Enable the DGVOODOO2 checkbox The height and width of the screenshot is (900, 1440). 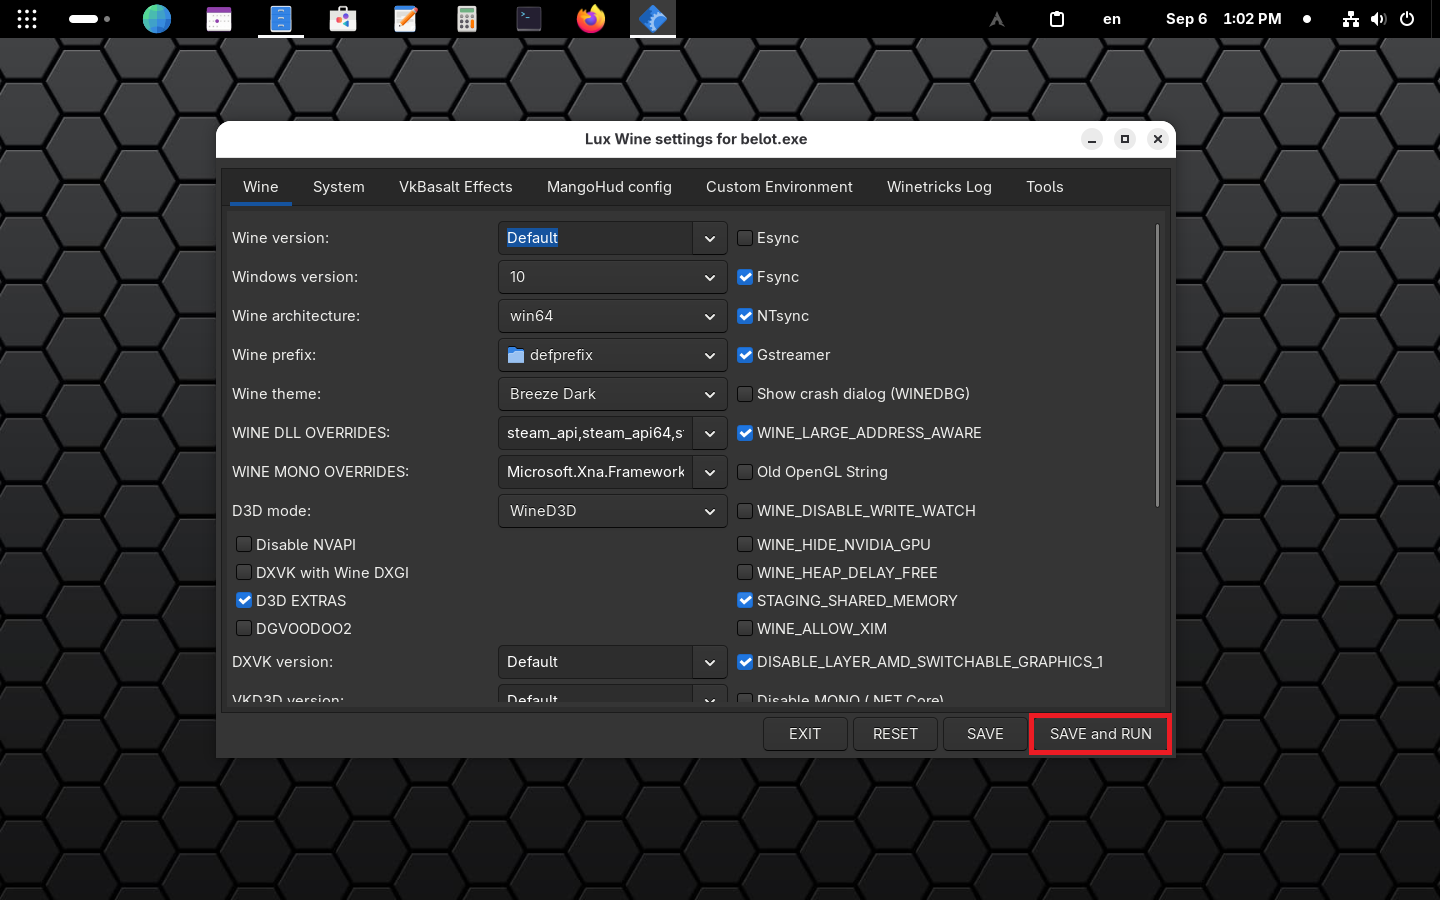click(244, 629)
